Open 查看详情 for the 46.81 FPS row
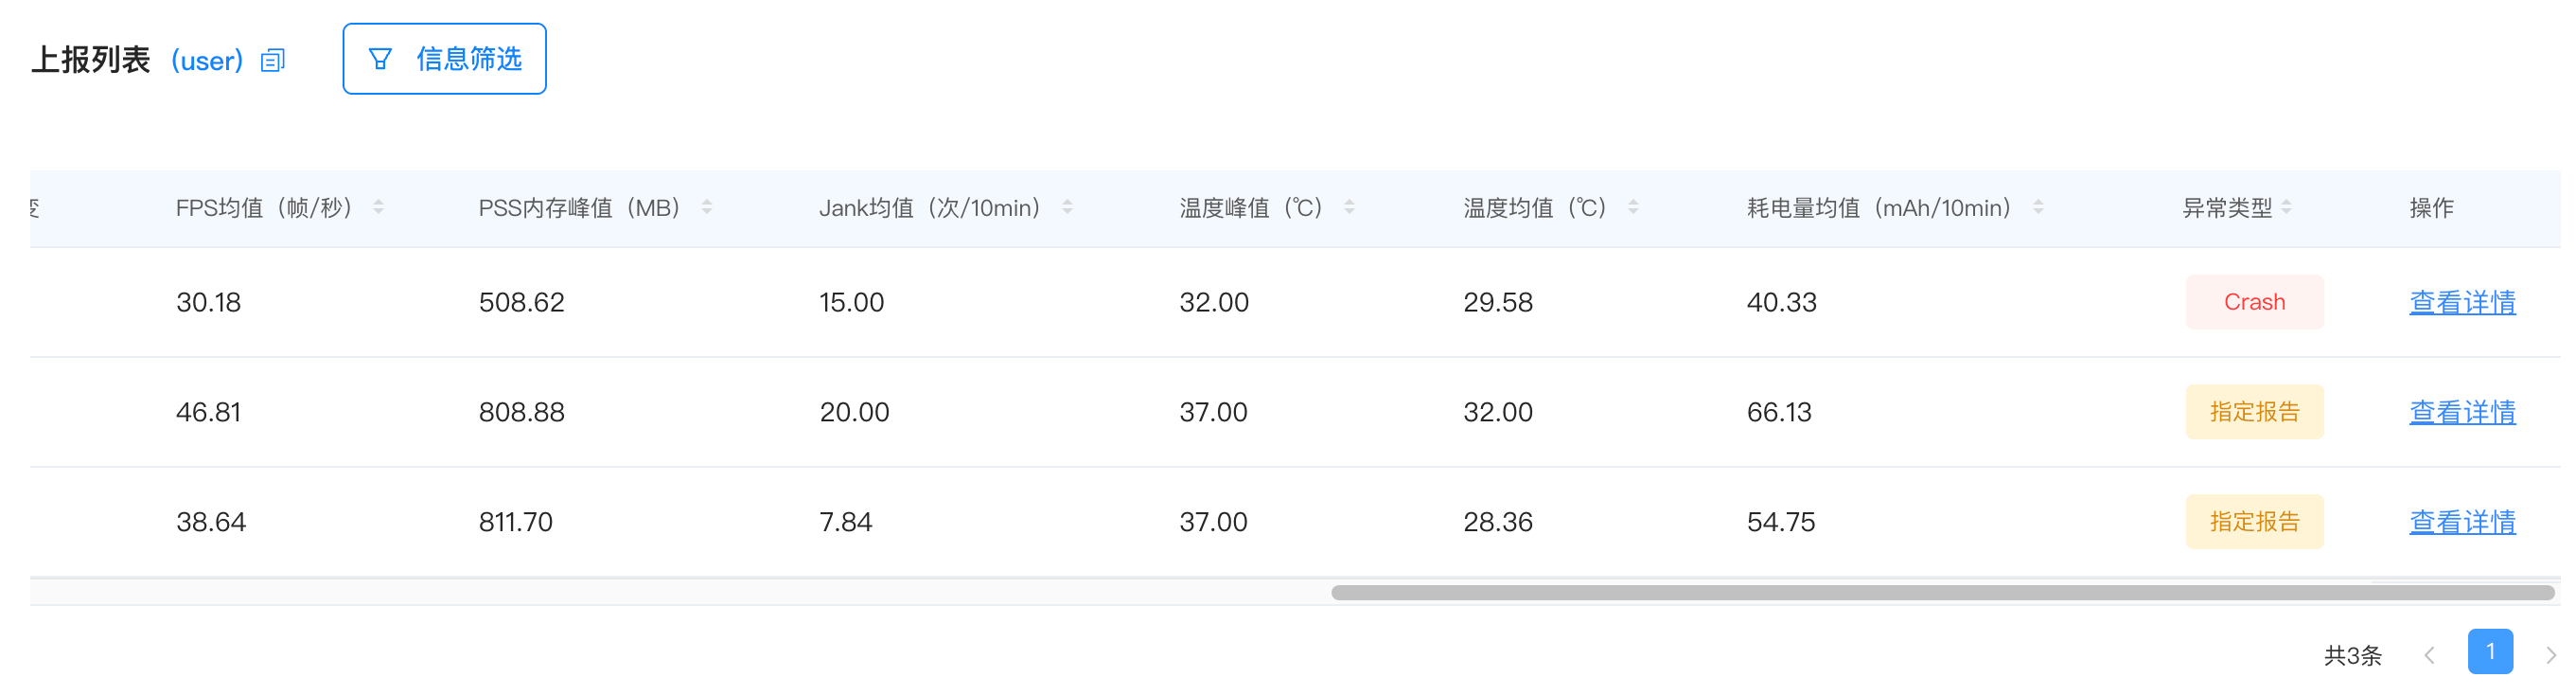Screen dimensions: 2576x695 [2462, 412]
